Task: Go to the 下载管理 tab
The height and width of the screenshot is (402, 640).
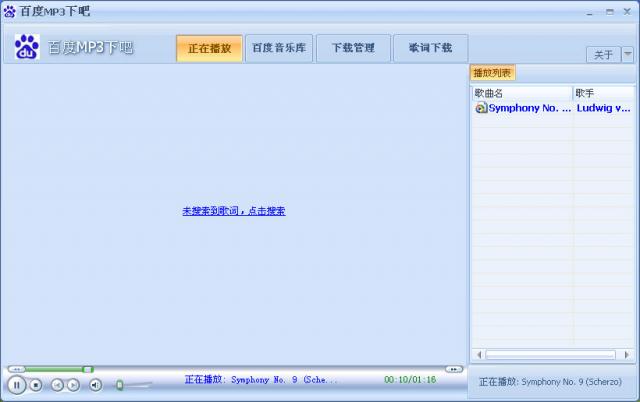Action: (x=353, y=48)
